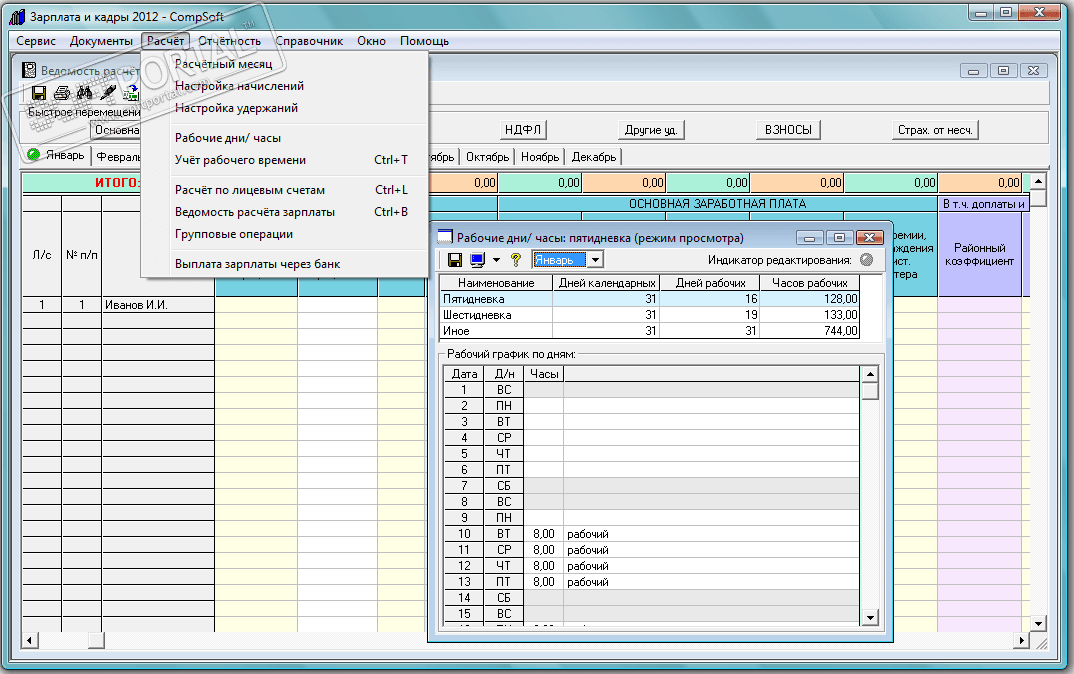Open the Январь month dropdown
1074x674 pixels.
pyautogui.click(x=595, y=260)
